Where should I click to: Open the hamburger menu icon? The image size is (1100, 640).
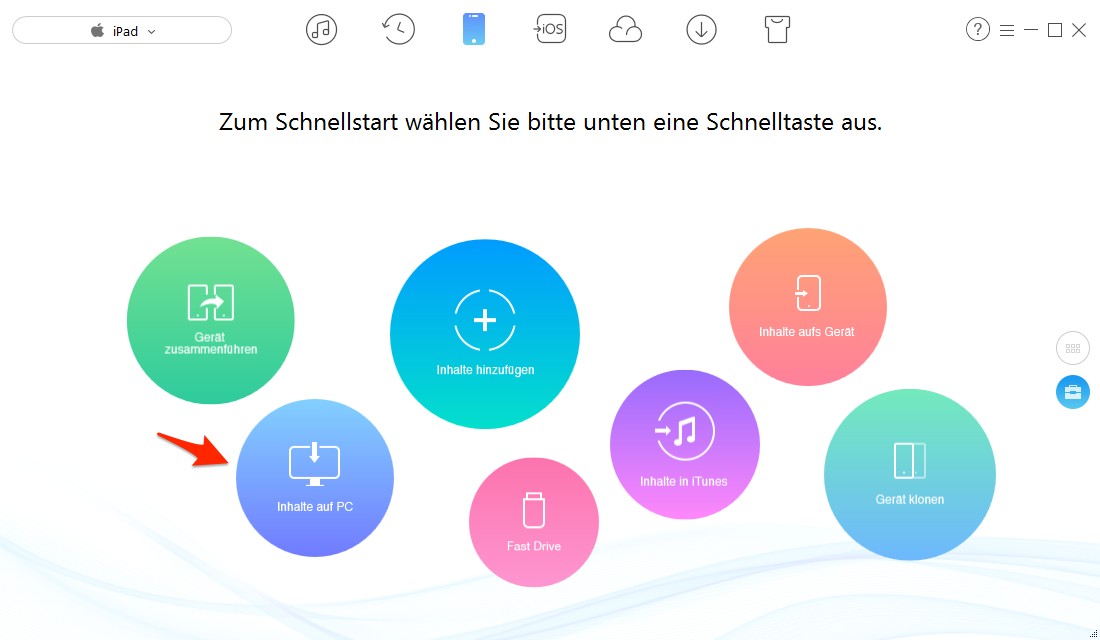(1007, 30)
